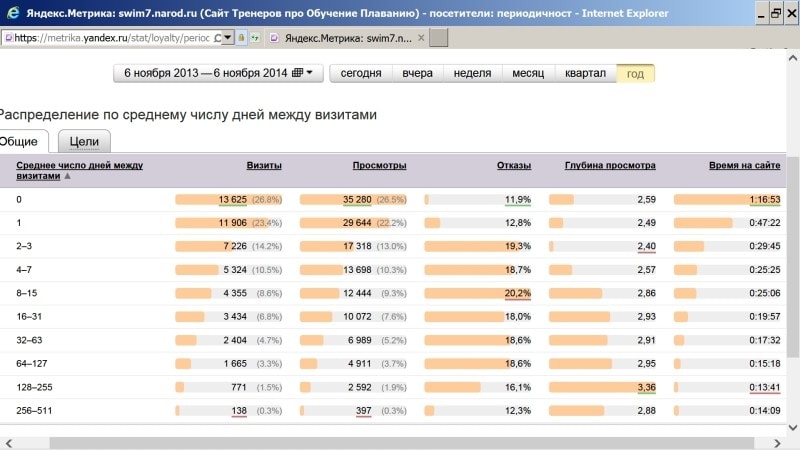Click the search icon in address bar
The height and width of the screenshot is (450, 800).
(x=217, y=38)
